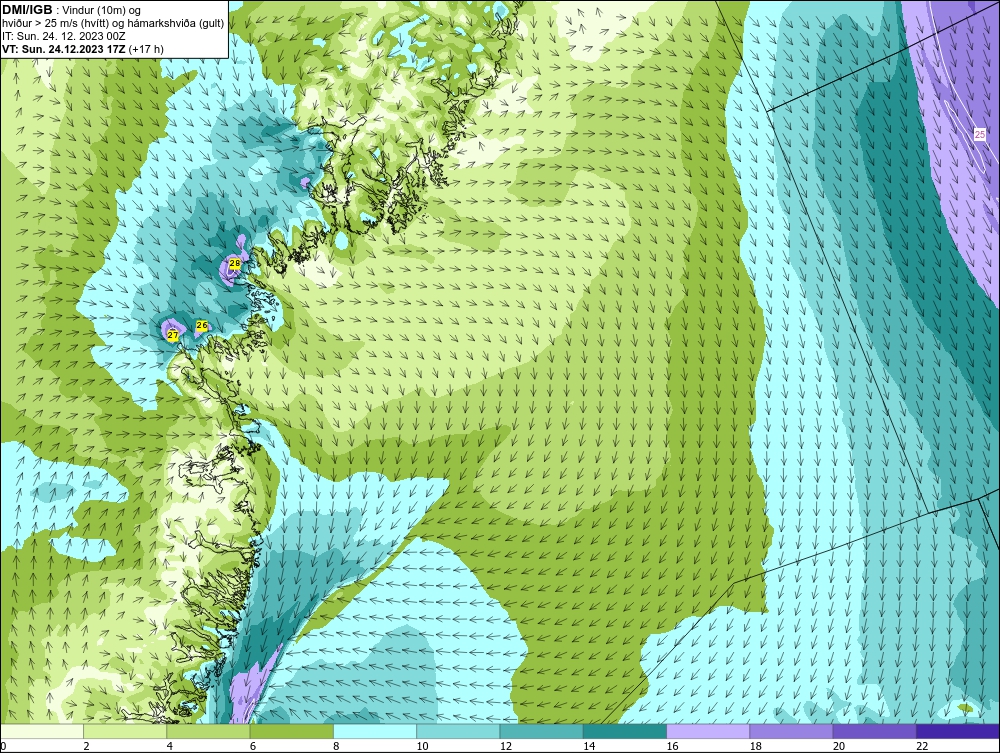Click the legend scale value 8
The image size is (1000, 753).
click(336, 747)
